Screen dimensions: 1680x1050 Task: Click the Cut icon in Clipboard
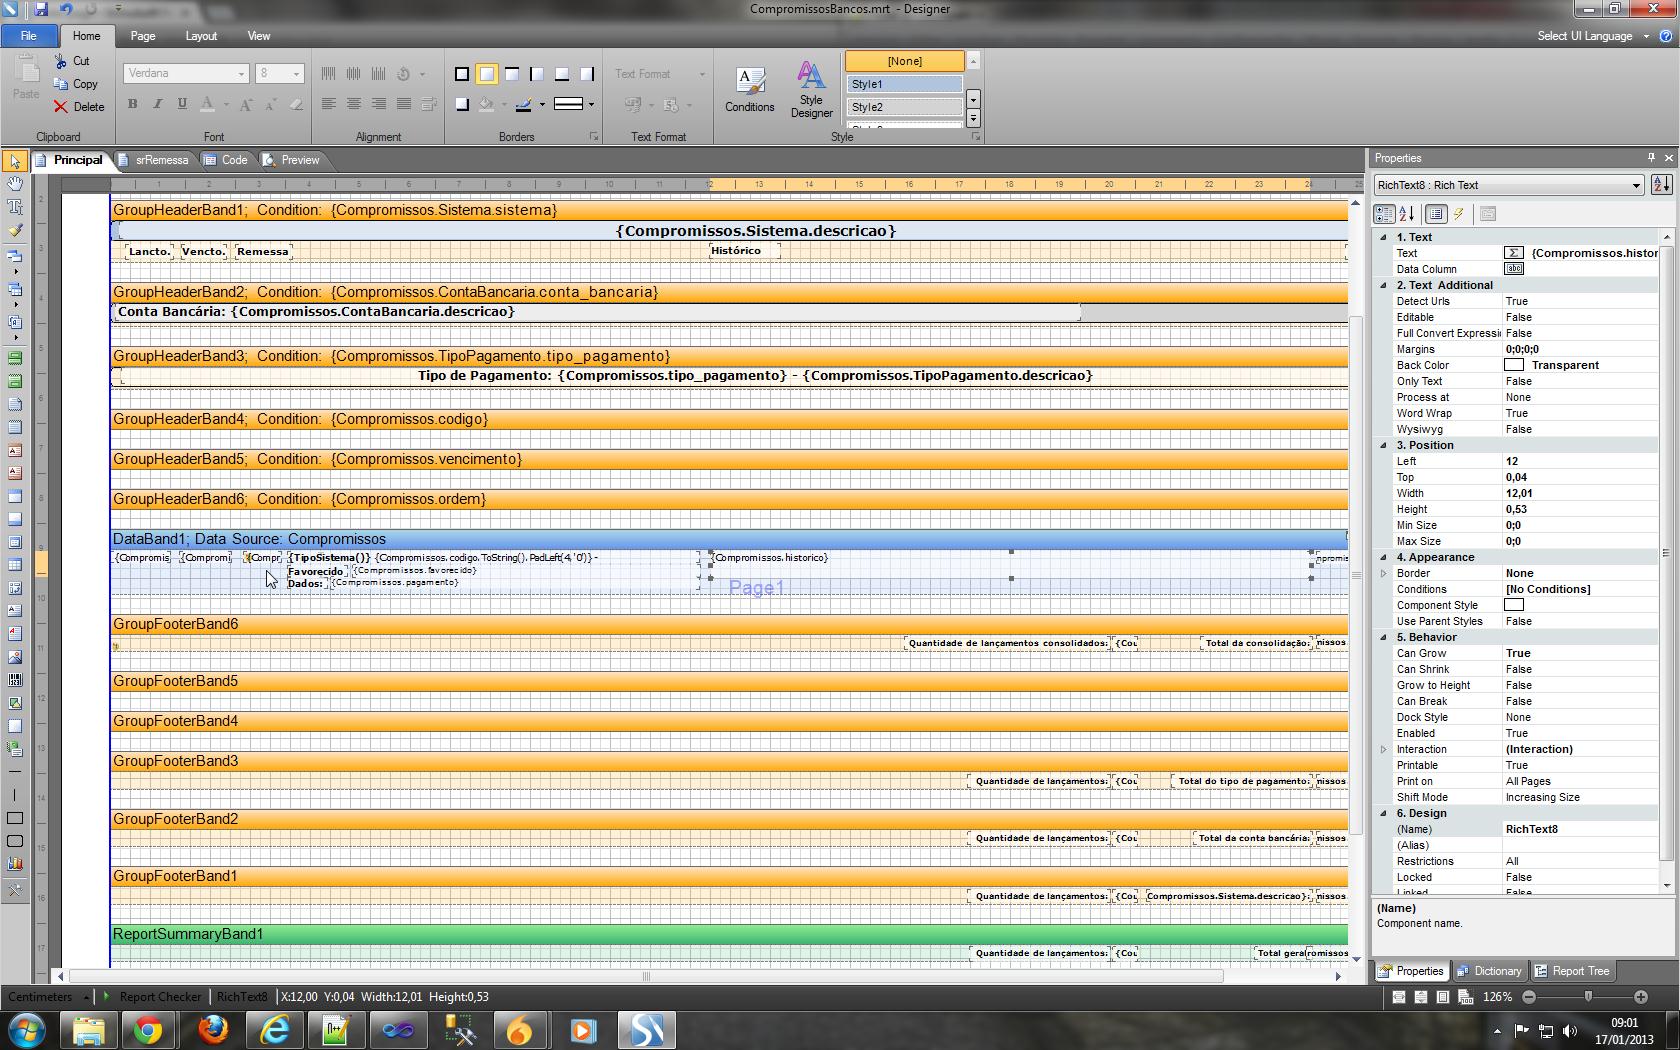(x=62, y=61)
